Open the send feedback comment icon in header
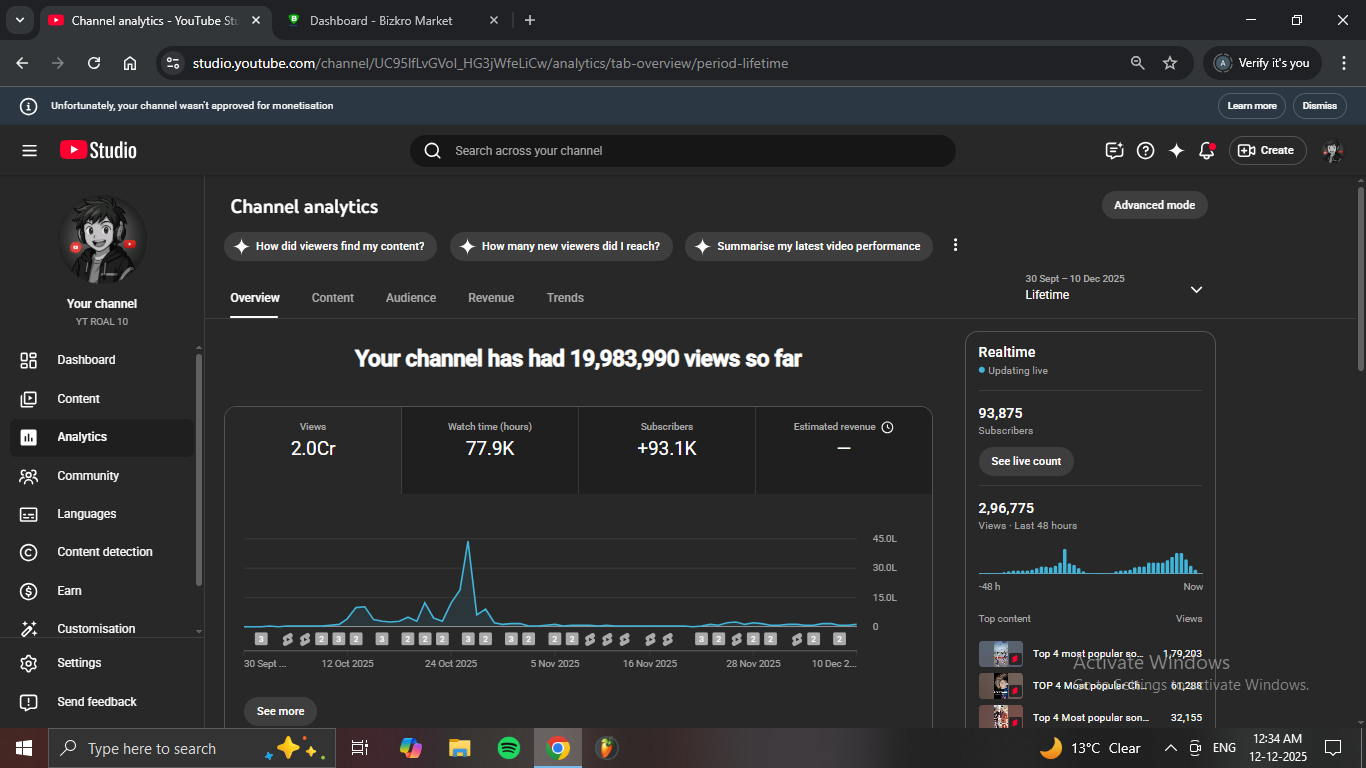 (1114, 151)
